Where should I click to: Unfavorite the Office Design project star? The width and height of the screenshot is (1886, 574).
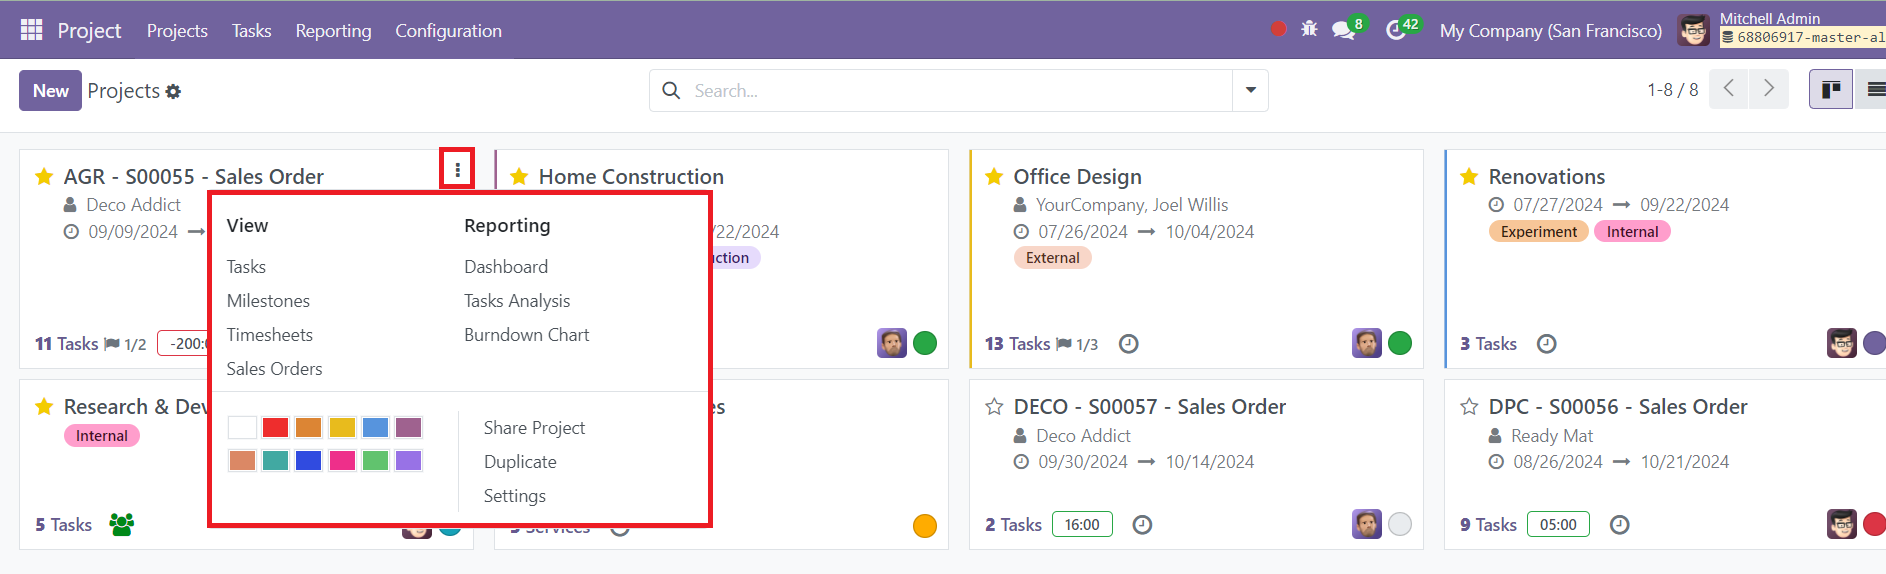(994, 177)
